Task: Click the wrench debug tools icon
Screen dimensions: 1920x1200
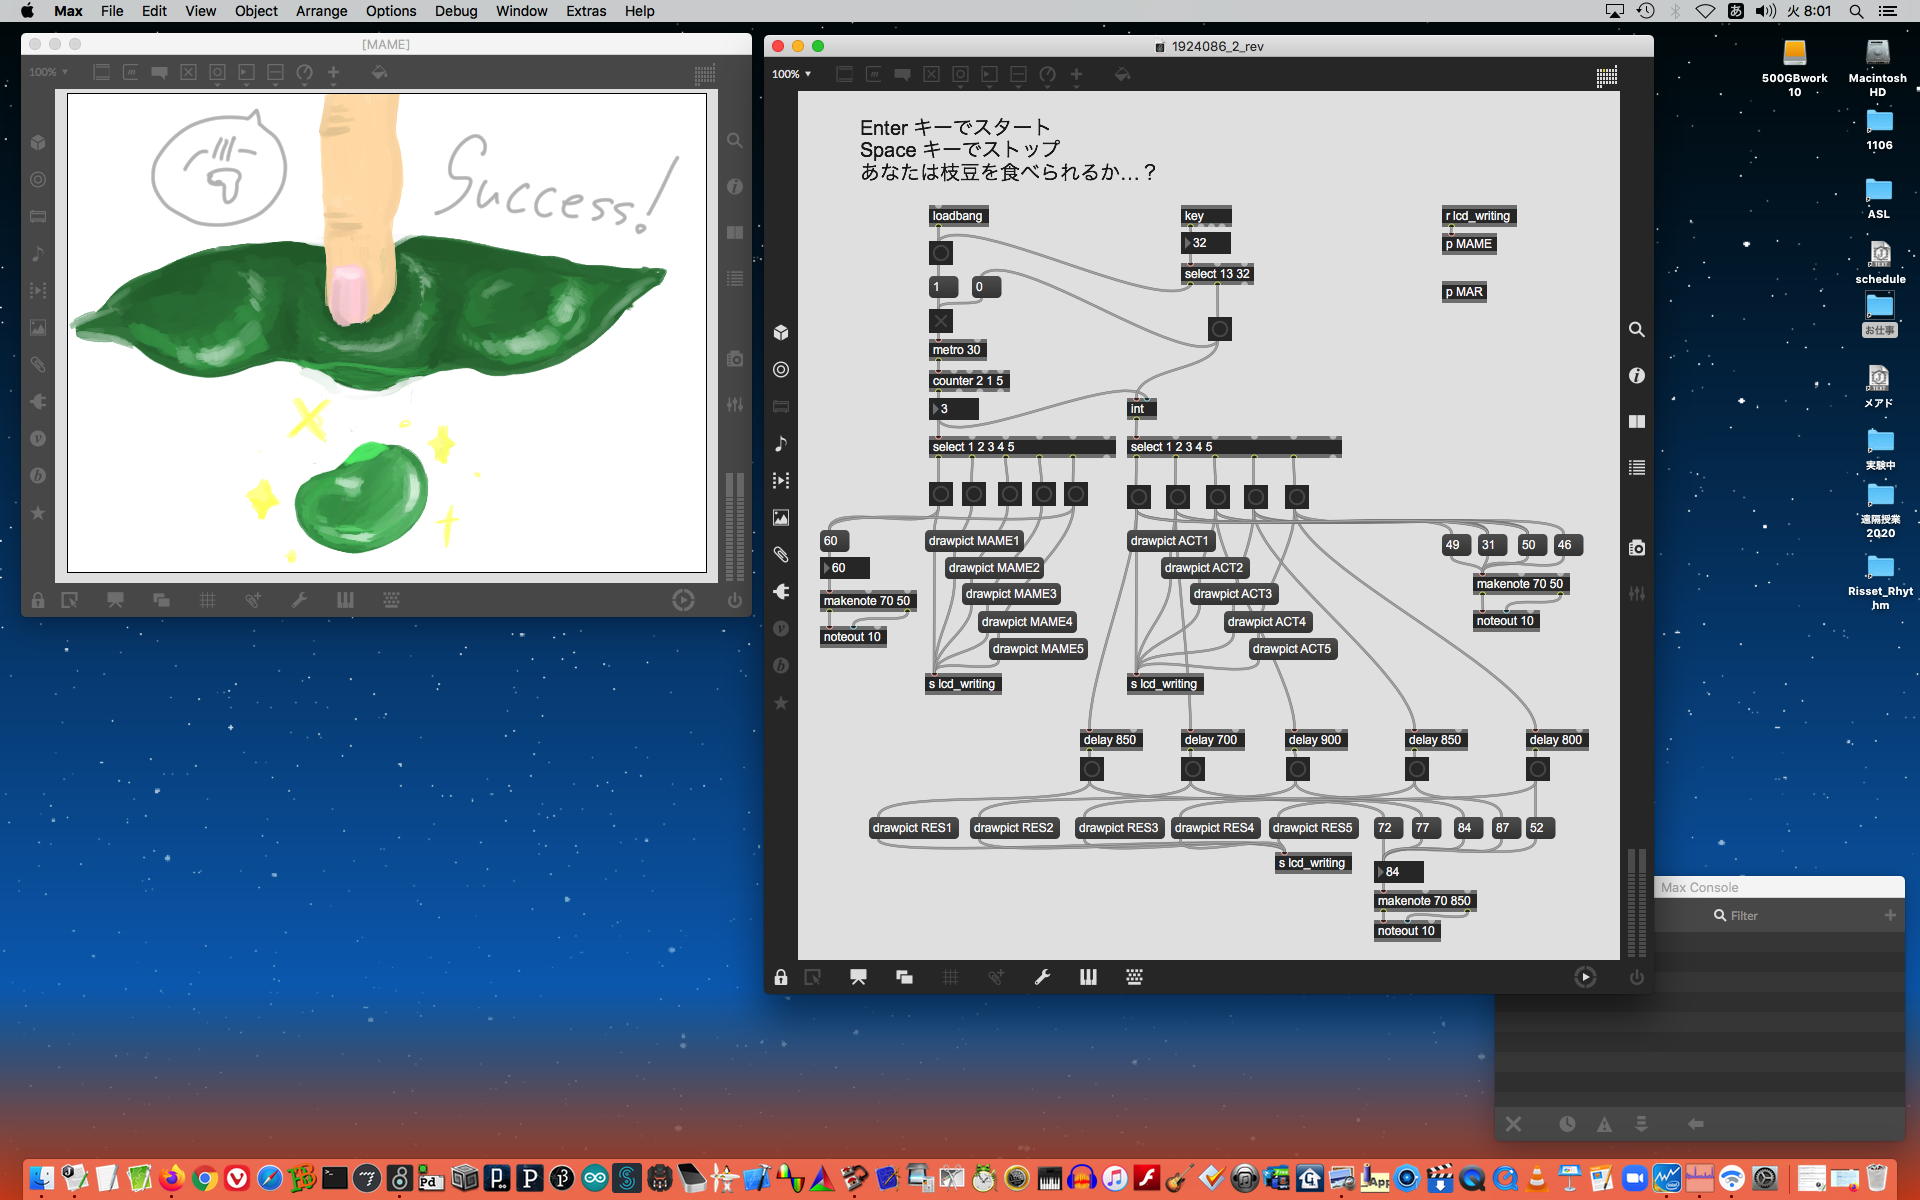Action: pyautogui.click(x=1042, y=977)
